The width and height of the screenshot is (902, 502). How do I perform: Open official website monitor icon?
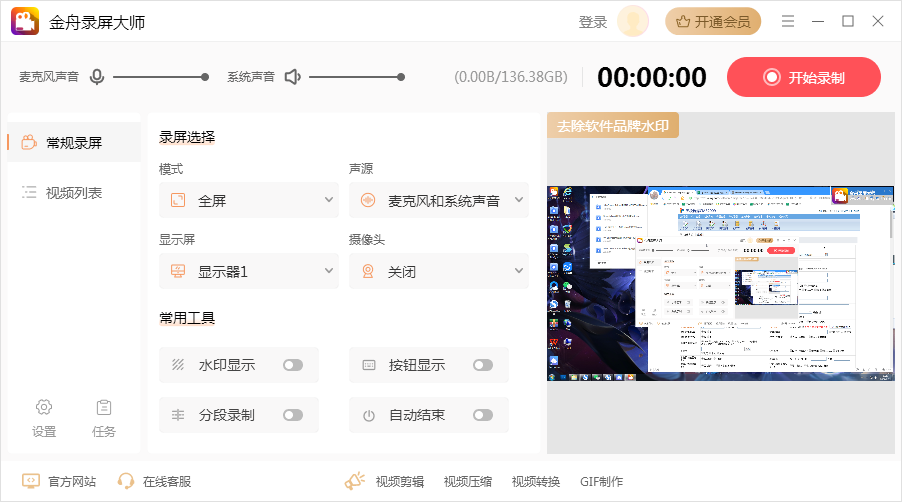31,481
